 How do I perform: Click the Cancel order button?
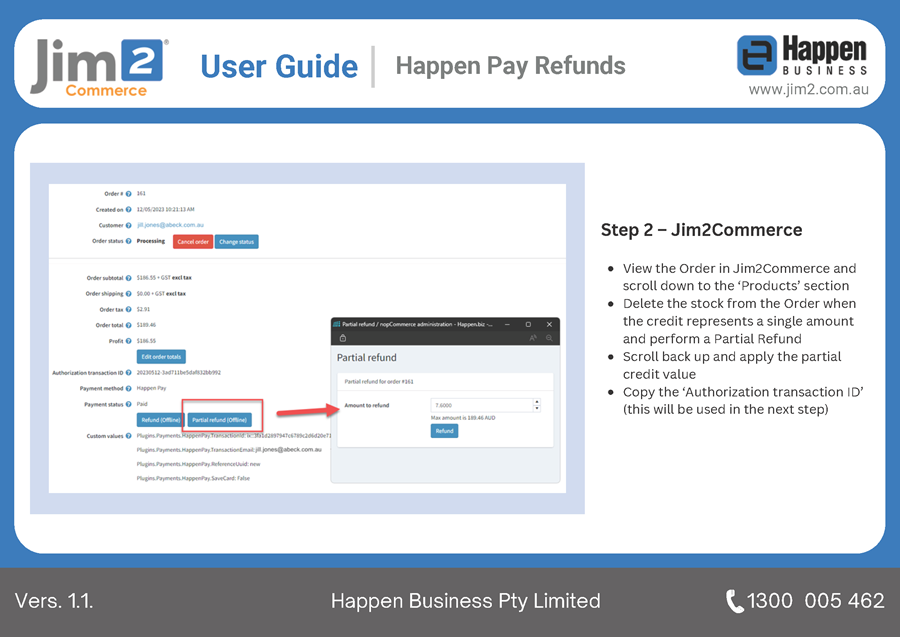[x=193, y=242]
